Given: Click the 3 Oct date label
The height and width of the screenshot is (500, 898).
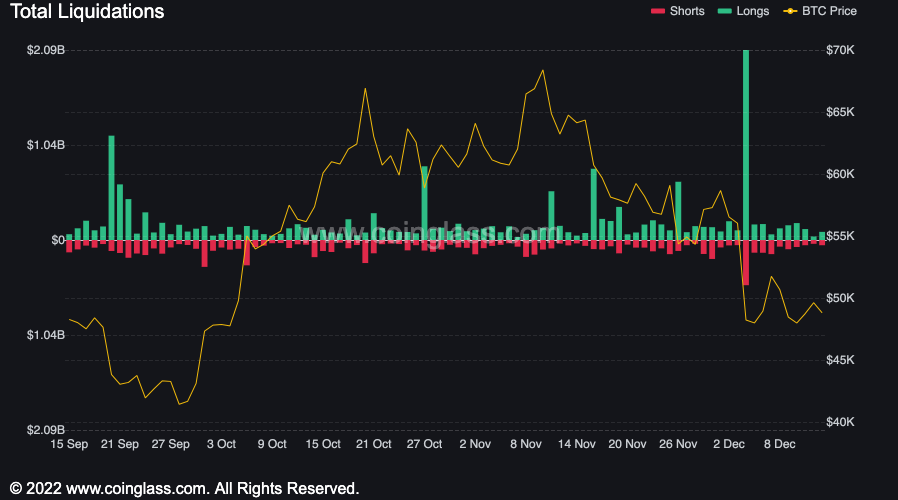Looking at the screenshot, I should (221, 444).
